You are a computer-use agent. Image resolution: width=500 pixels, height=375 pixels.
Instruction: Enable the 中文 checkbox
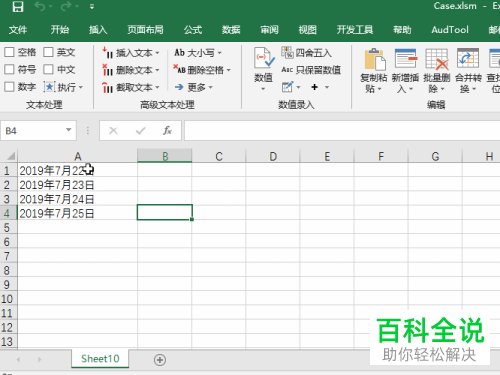coord(48,69)
